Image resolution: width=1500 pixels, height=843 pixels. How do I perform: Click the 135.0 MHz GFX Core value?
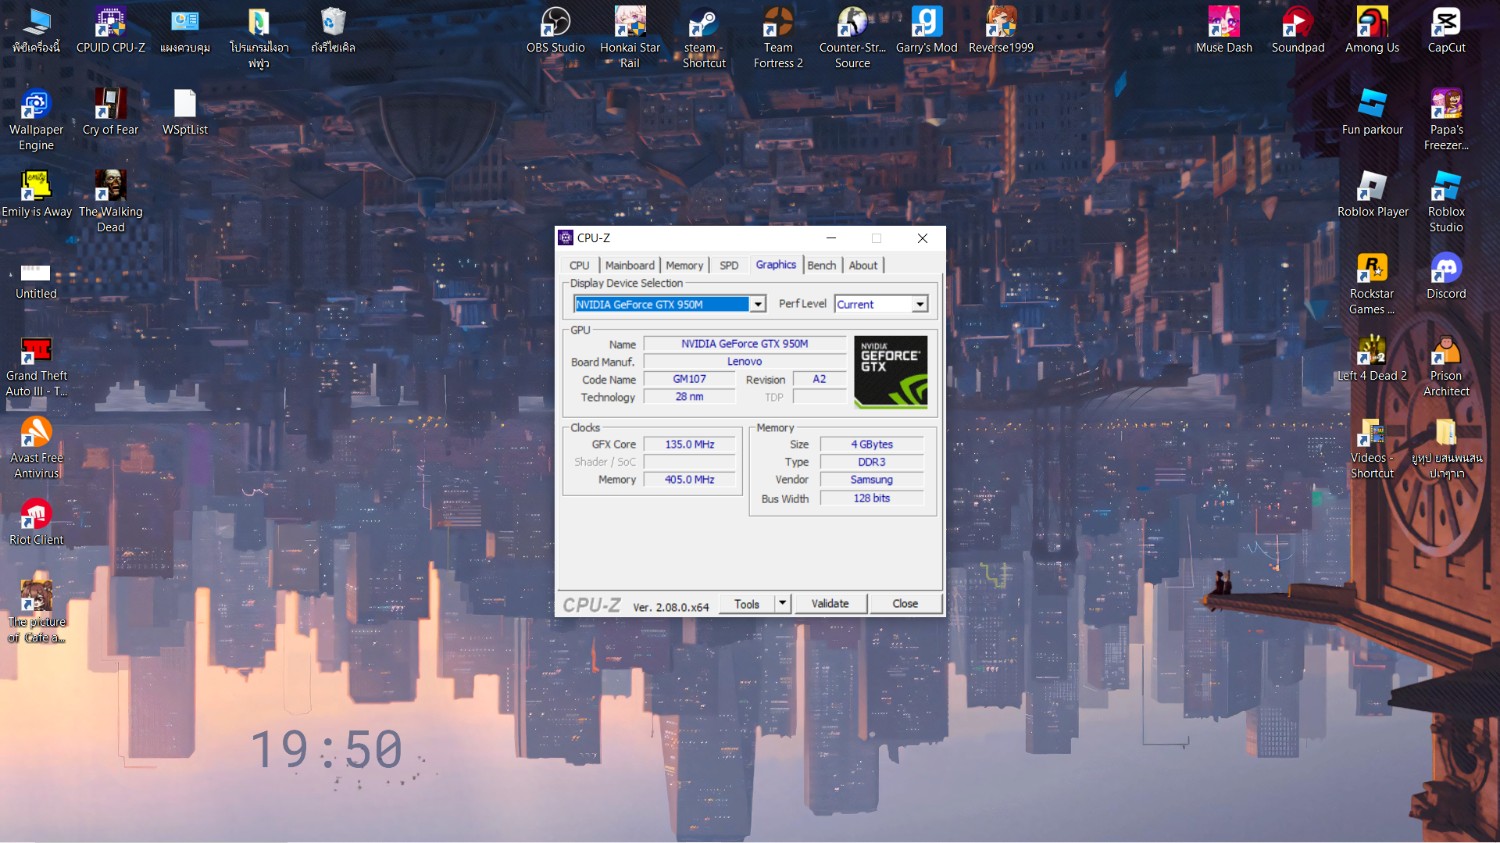pyautogui.click(x=689, y=444)
